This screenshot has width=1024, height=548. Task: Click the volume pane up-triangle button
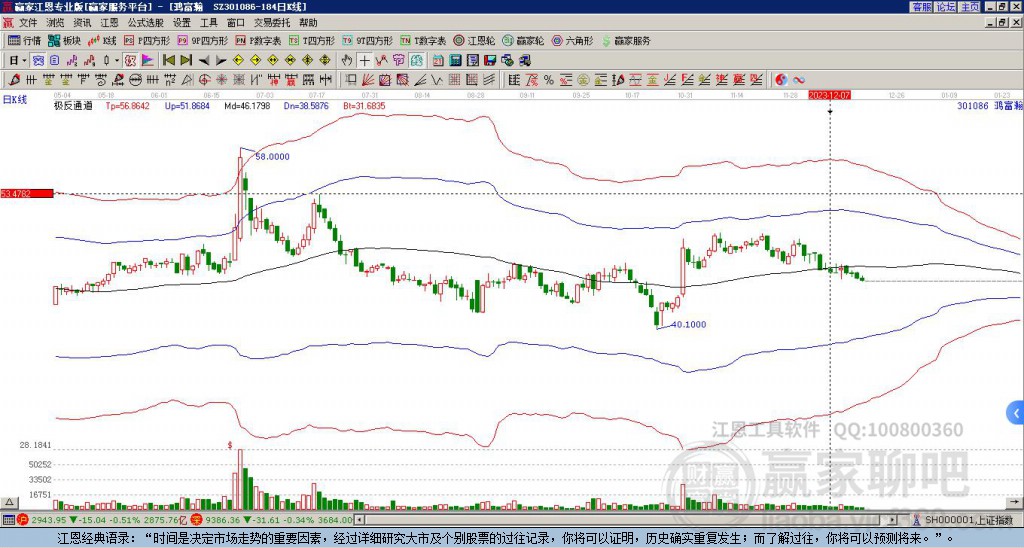point(8,503)
